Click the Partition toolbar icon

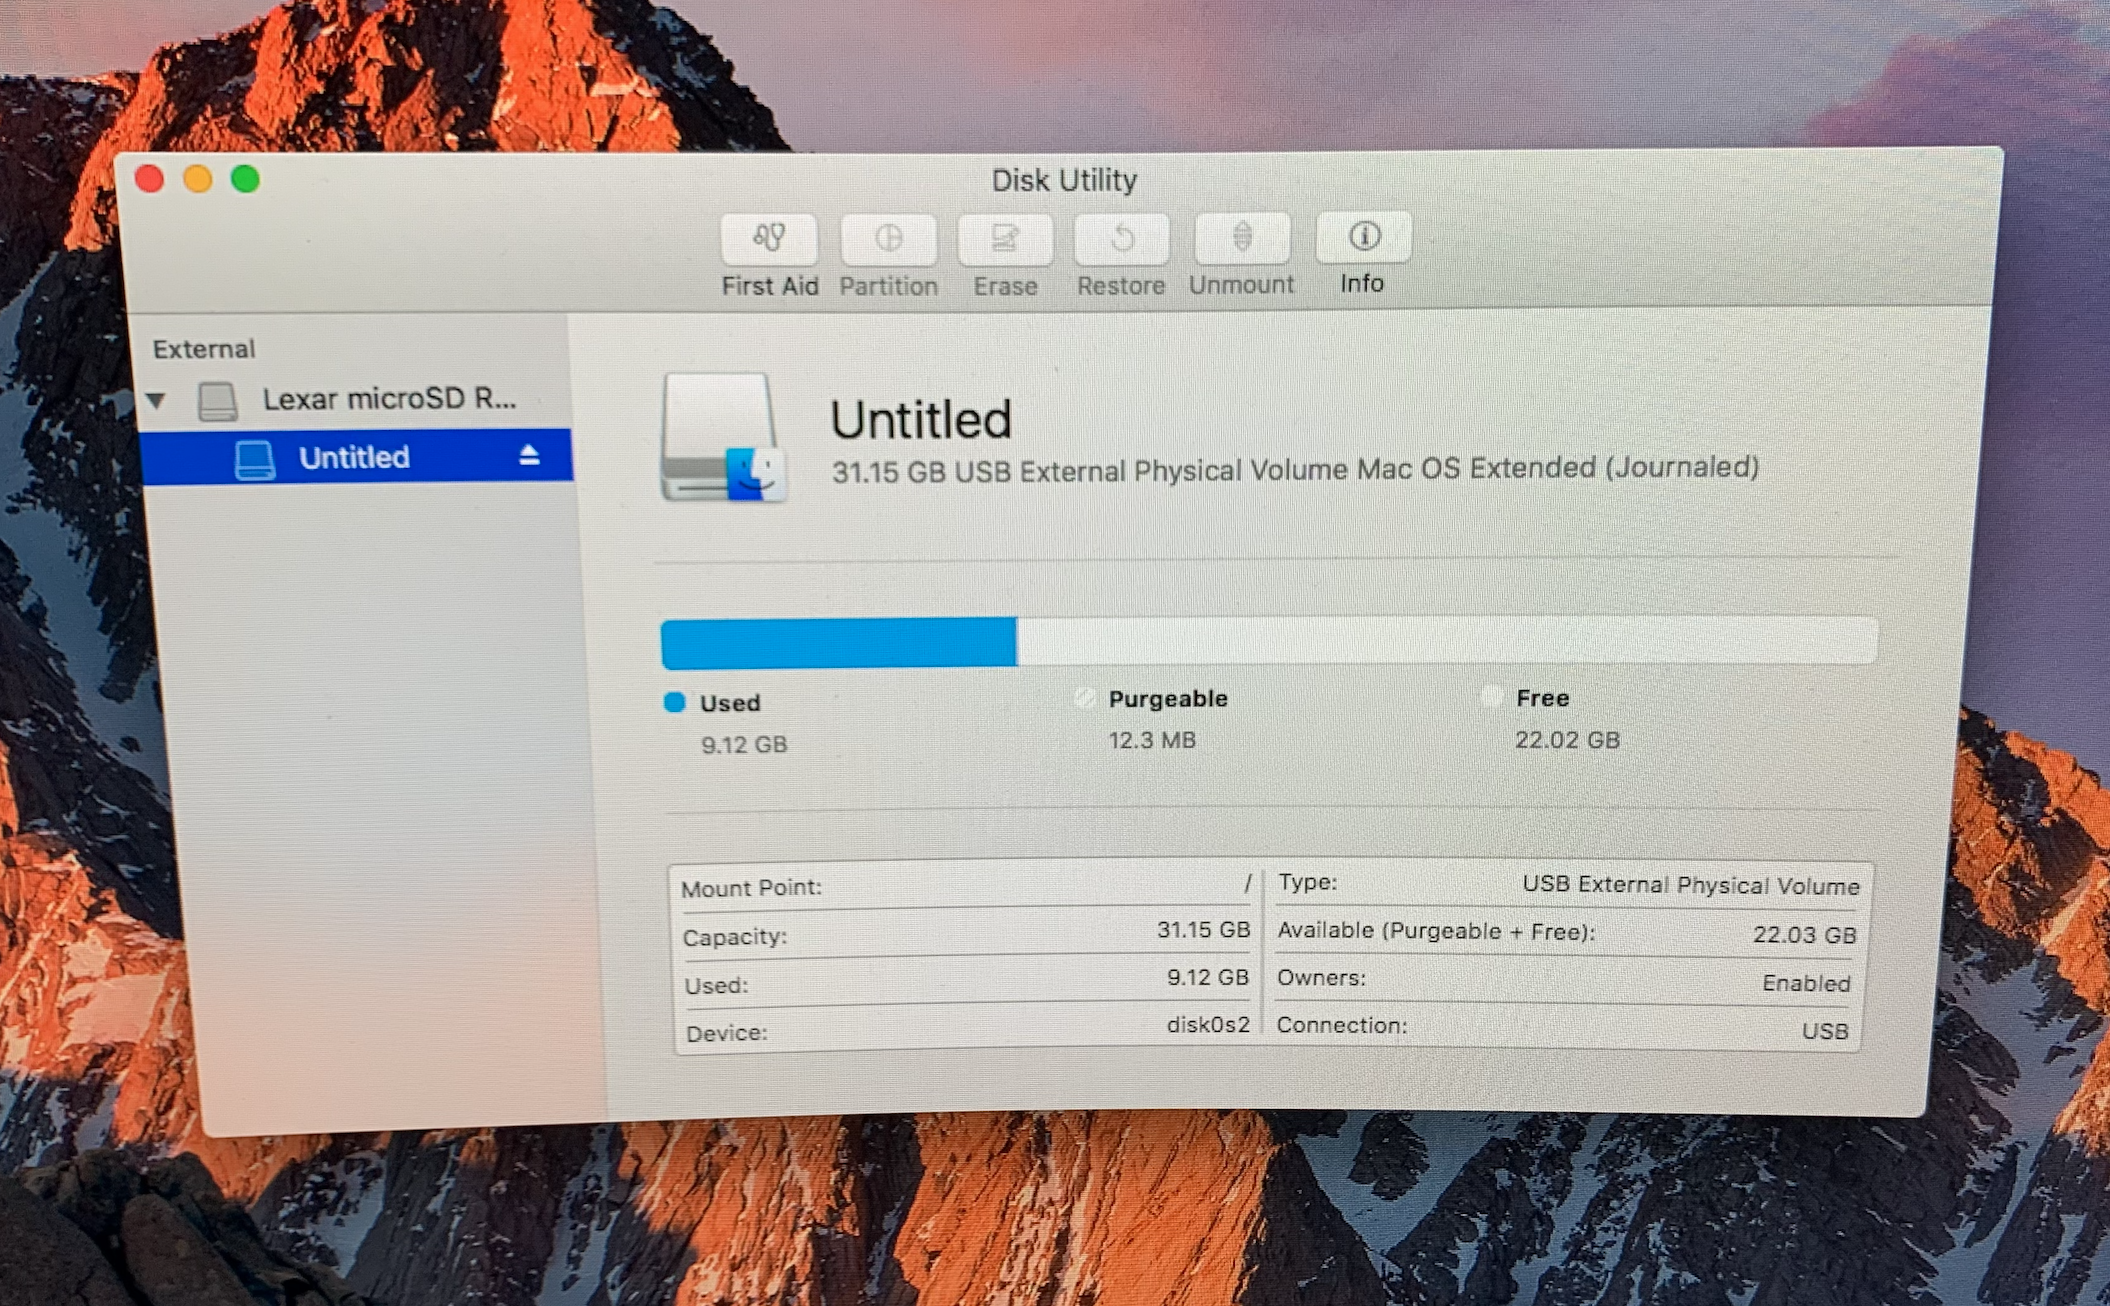[888, 240]
